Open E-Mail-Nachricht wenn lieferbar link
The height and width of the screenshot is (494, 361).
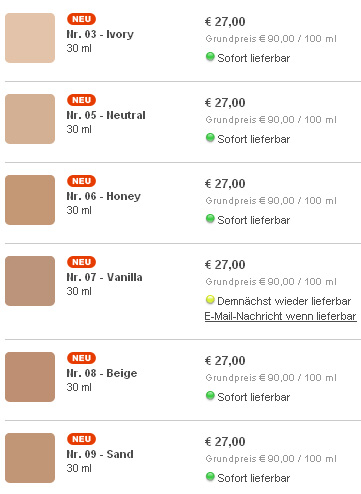coord(281,316)
